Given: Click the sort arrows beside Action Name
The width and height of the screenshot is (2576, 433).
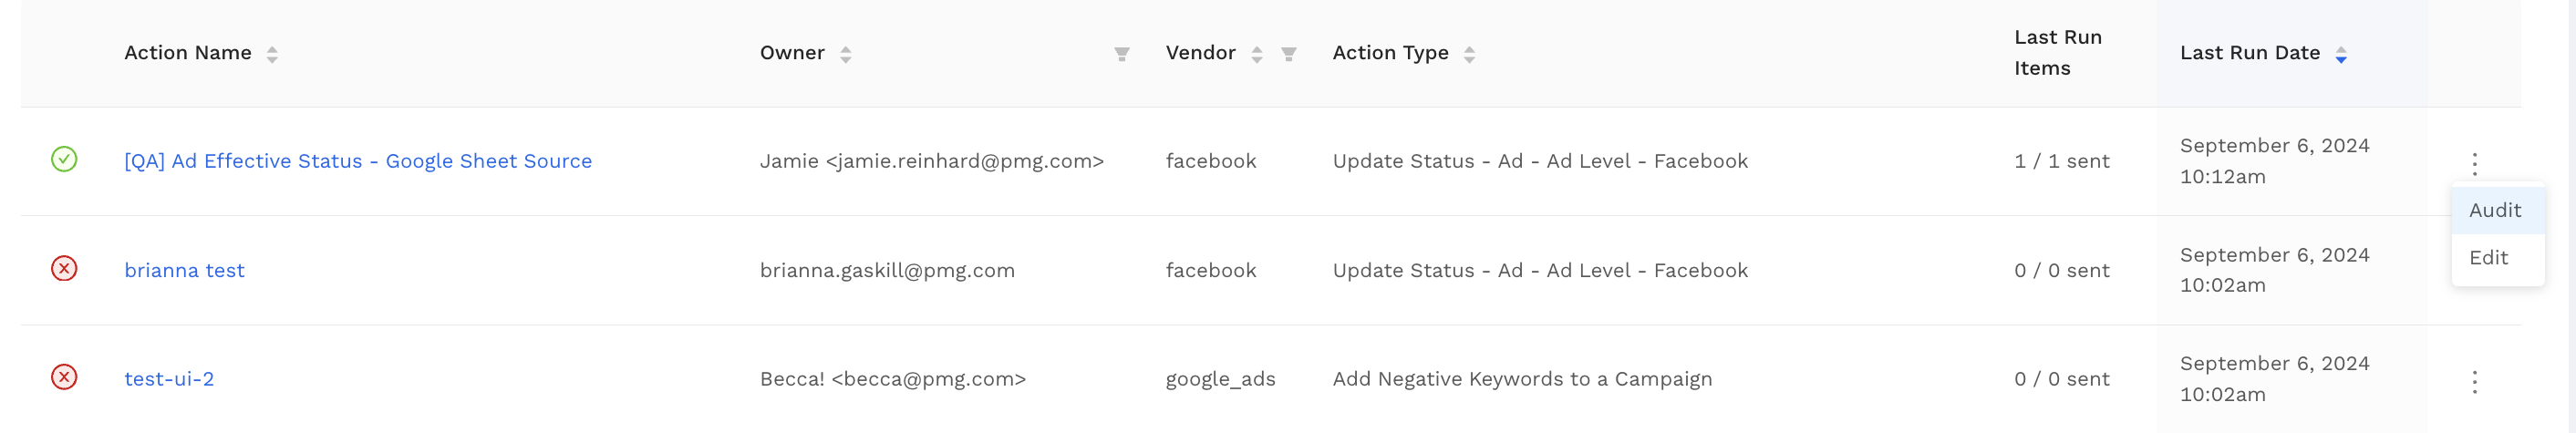Looking at the screenshot, I should click(272, 54).
